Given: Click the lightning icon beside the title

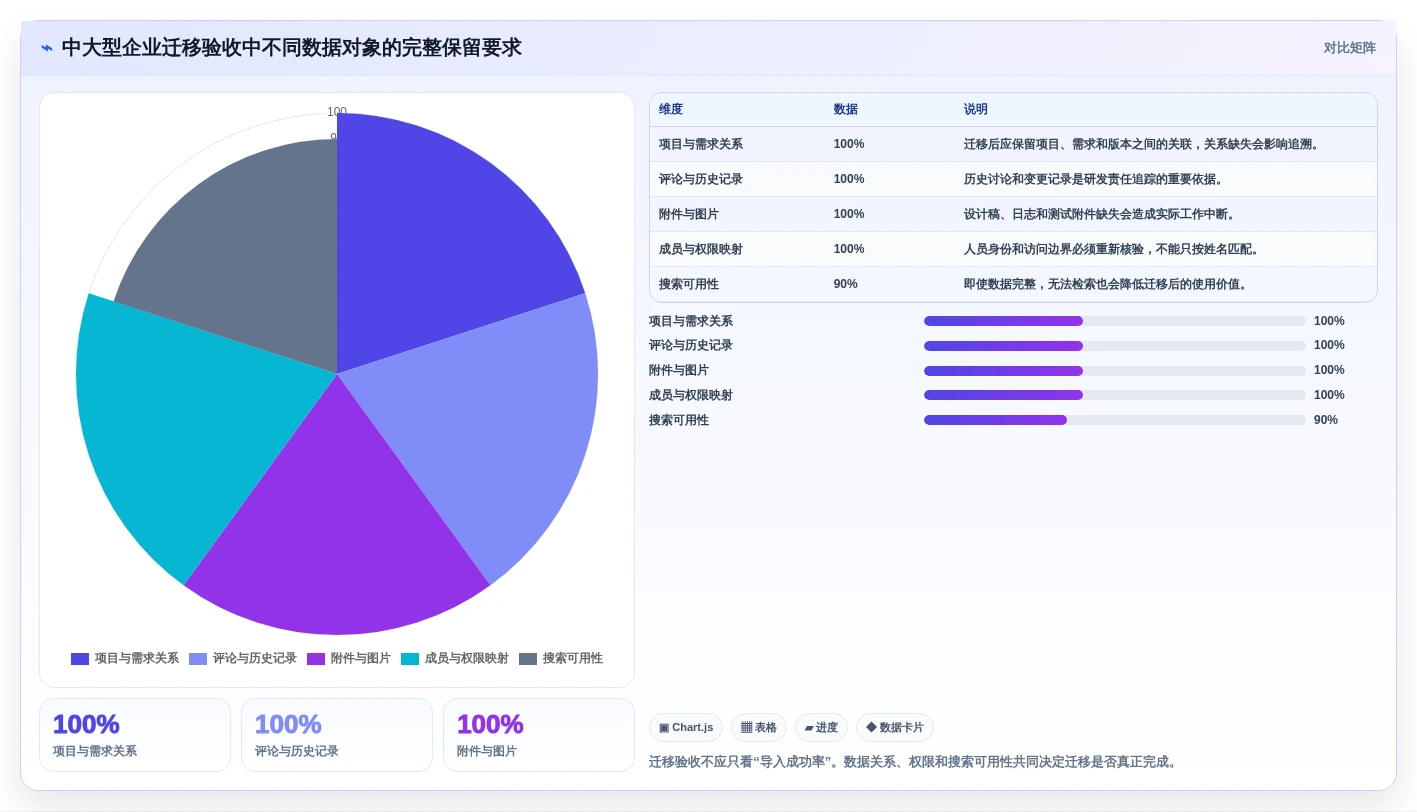Looking at the screenshot, I should pyautogui.click(x=47, y=48).
